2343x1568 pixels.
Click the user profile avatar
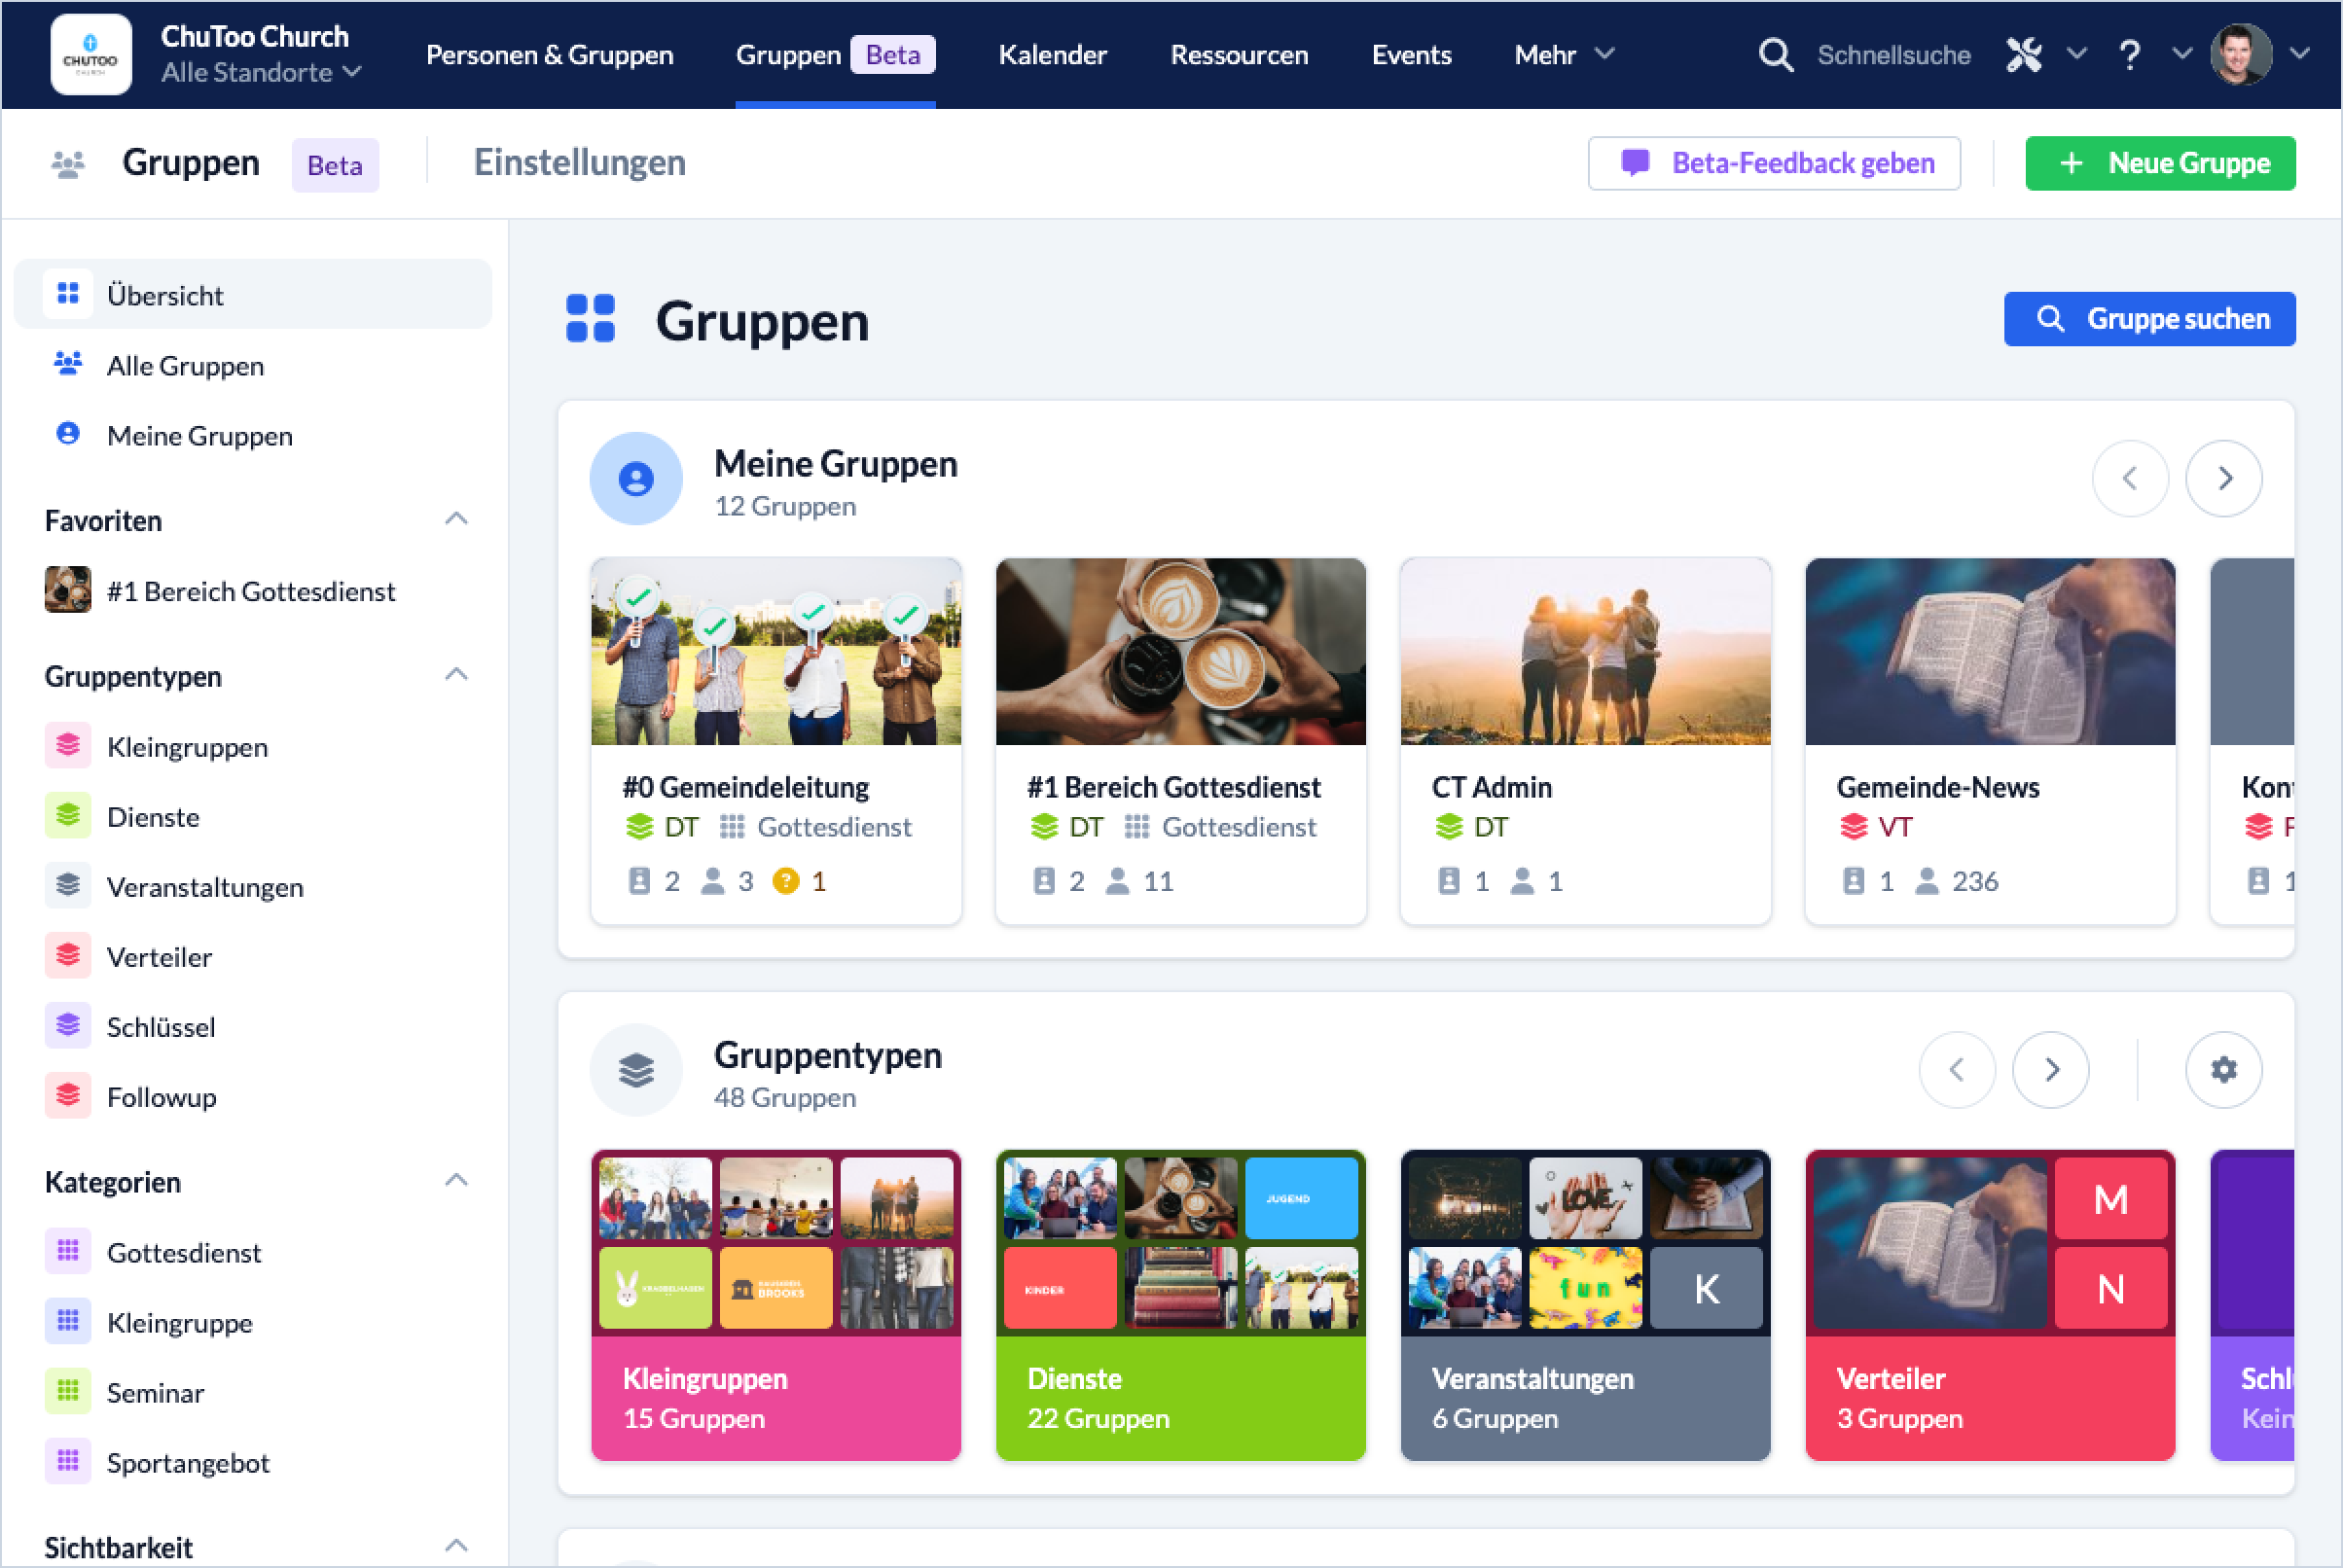pyautogui.click(x=2240, y=55)
